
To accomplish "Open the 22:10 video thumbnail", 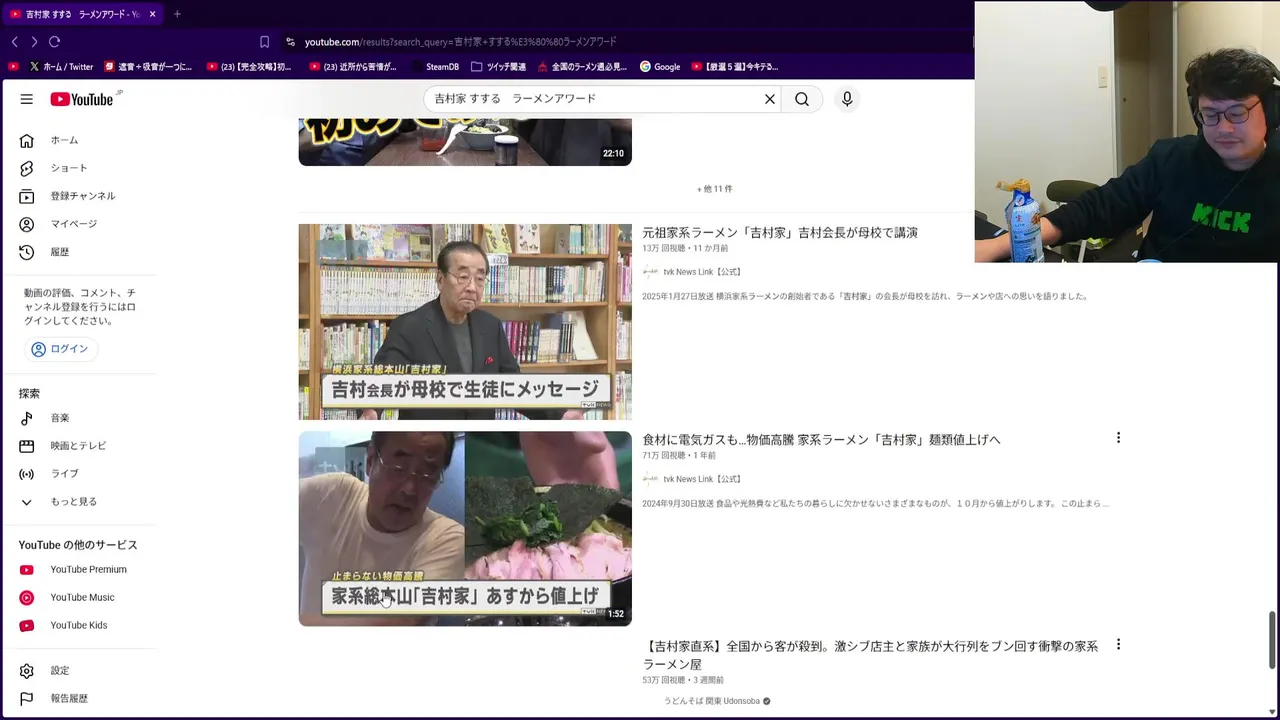I will pyautogui.click(x=465, y=142).
